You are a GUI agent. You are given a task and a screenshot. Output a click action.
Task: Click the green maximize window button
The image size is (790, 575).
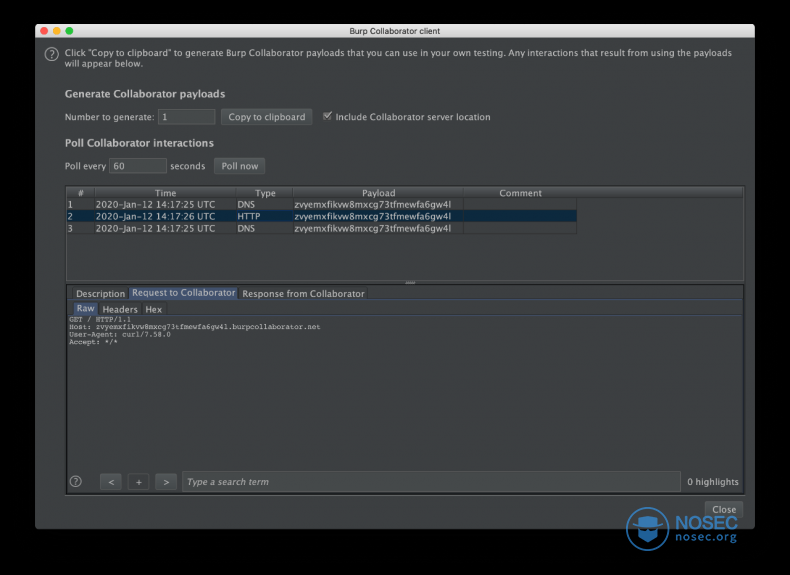pos(69,31)
